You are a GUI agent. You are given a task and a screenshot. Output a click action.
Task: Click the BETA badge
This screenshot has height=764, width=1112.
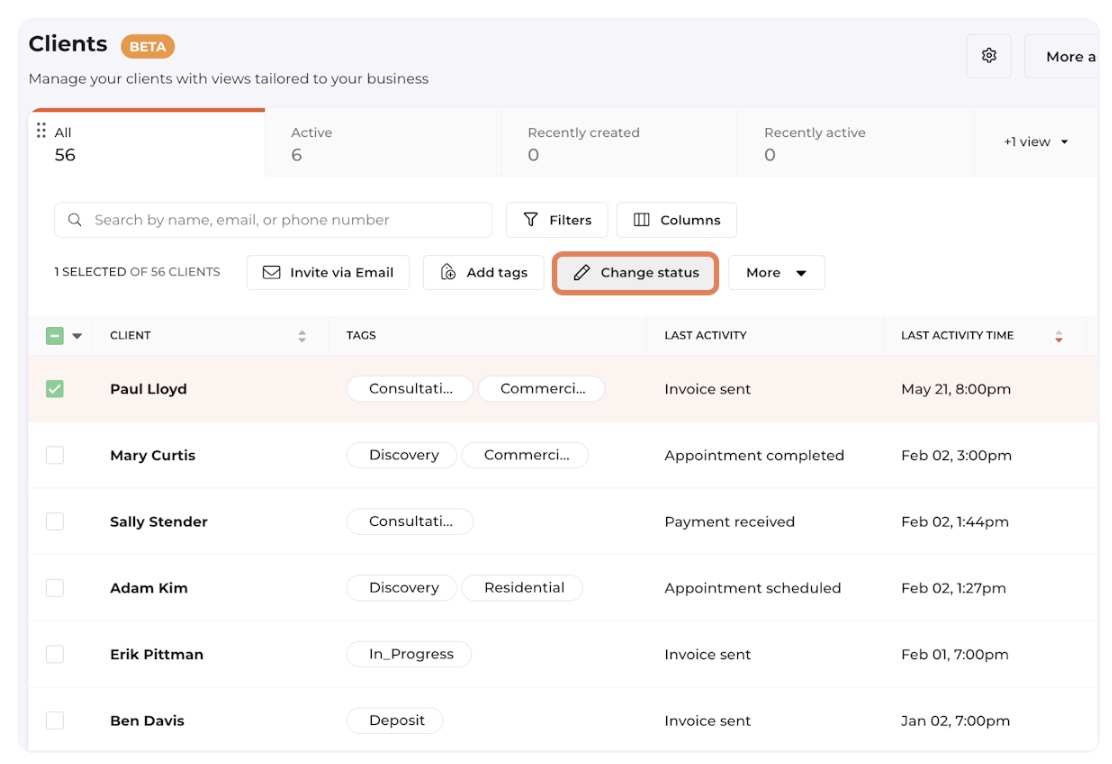148,46
